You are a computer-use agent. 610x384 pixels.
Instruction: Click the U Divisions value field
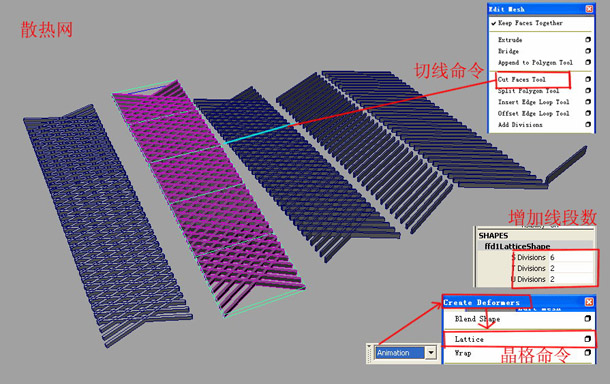coord(571,279)
